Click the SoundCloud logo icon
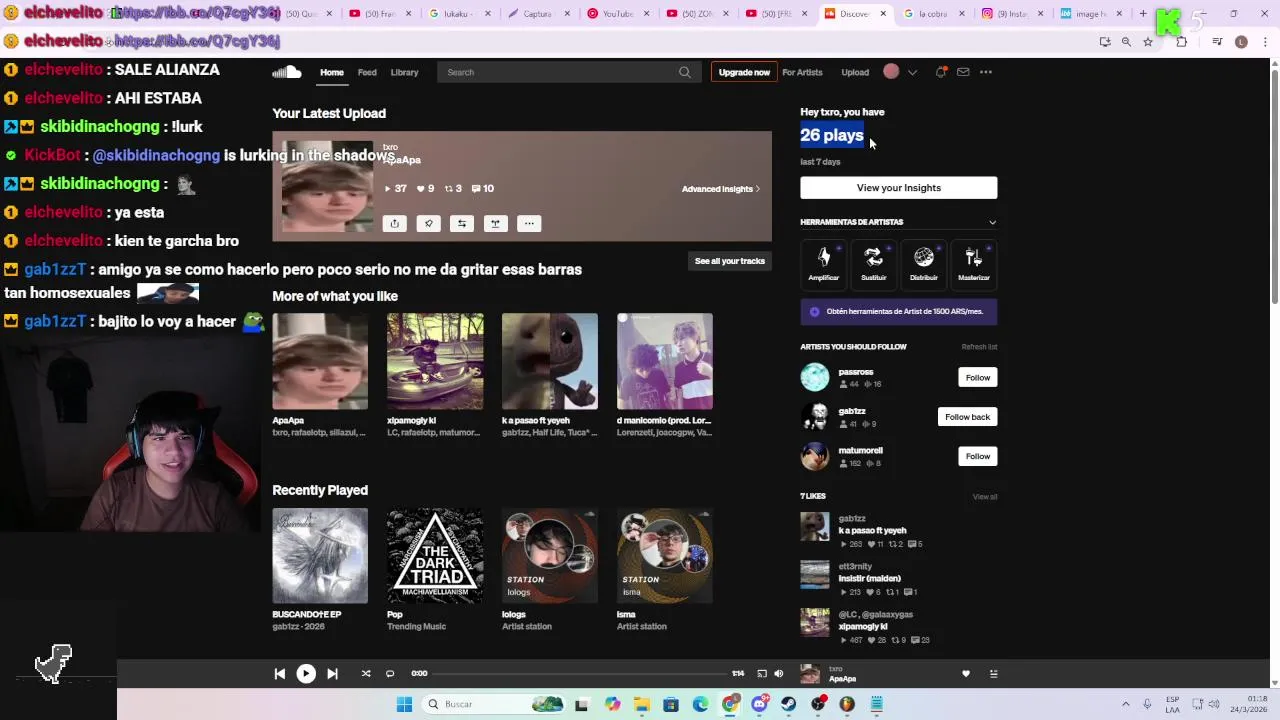Image resolution: width=1280 pixels, height=720 pixels. pos(287,72)
